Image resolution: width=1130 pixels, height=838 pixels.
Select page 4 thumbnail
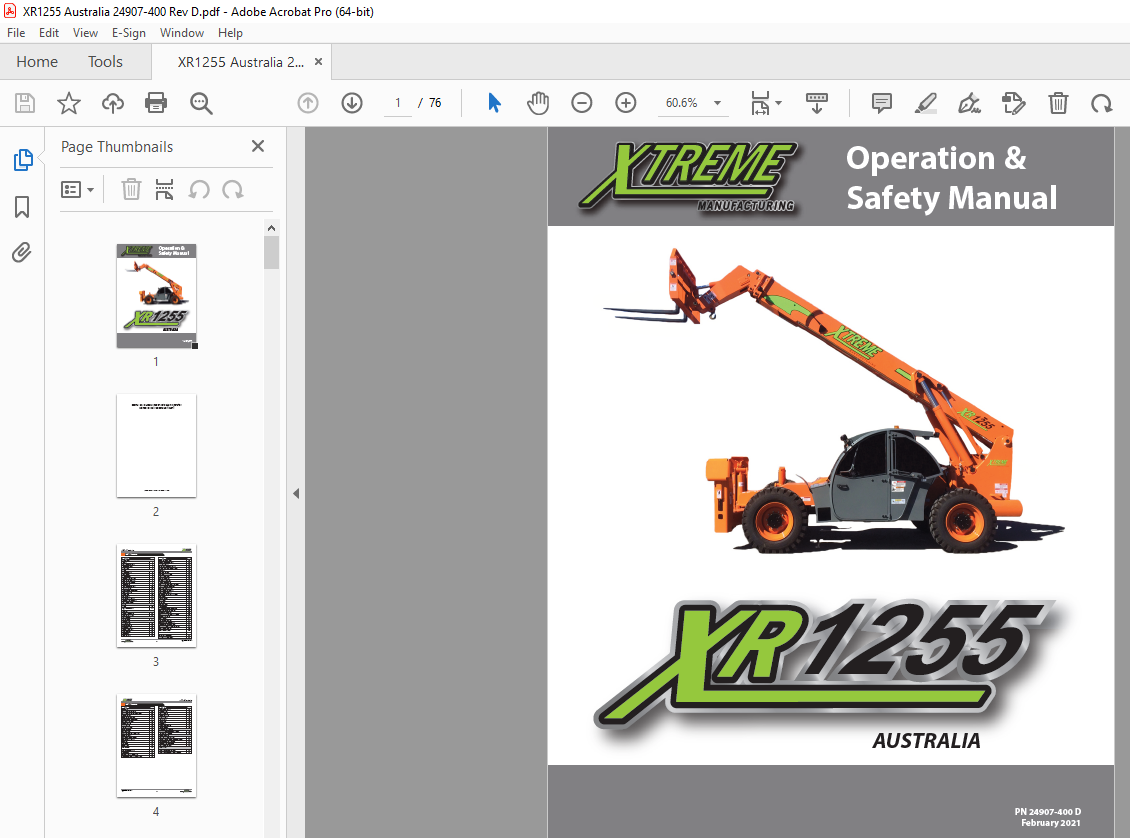156,746
